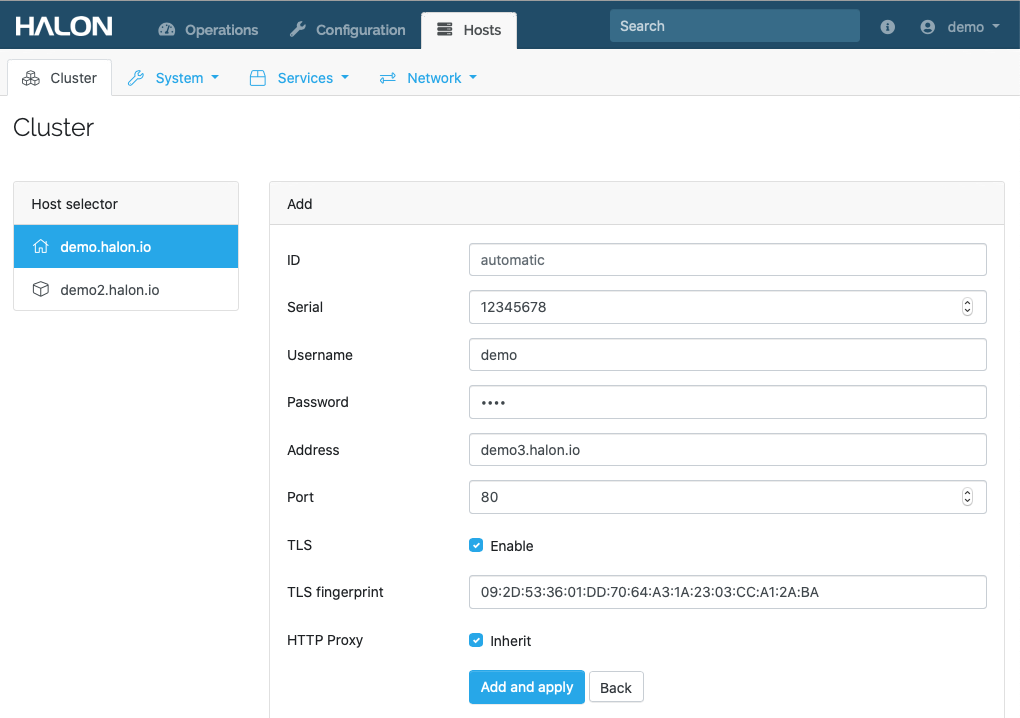Click the cube icon beside demo2.halon.io
Viewport: 1020px width, 718px height.
coord(40,289)
